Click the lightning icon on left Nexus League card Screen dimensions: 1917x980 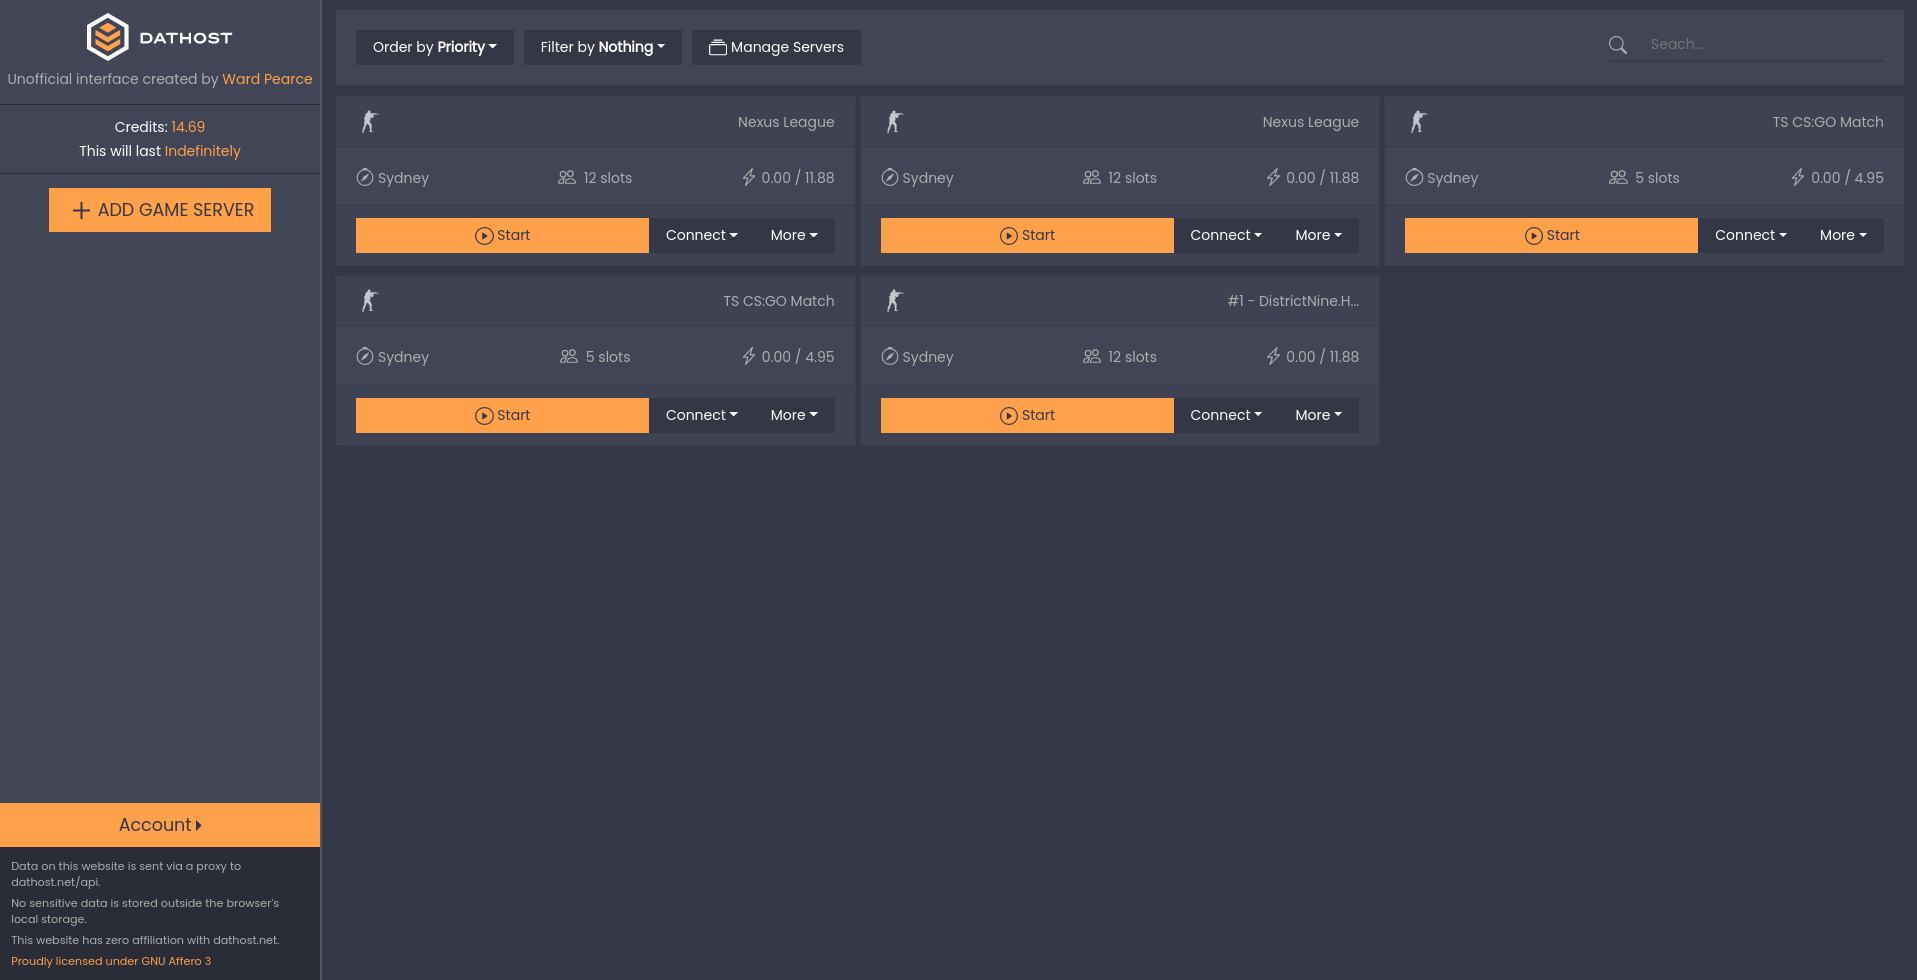pyautogui.click(x=749, y=178)
